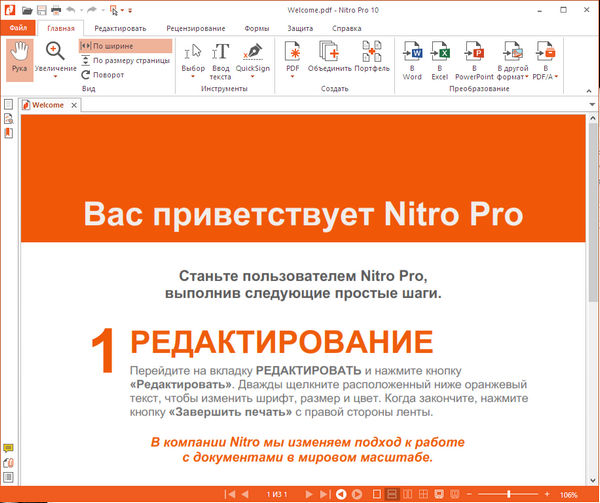The width and height of the screenshot is (600, 503).
Task: Expand the PDF create dropdown arrow
Action: pos(293,77)
